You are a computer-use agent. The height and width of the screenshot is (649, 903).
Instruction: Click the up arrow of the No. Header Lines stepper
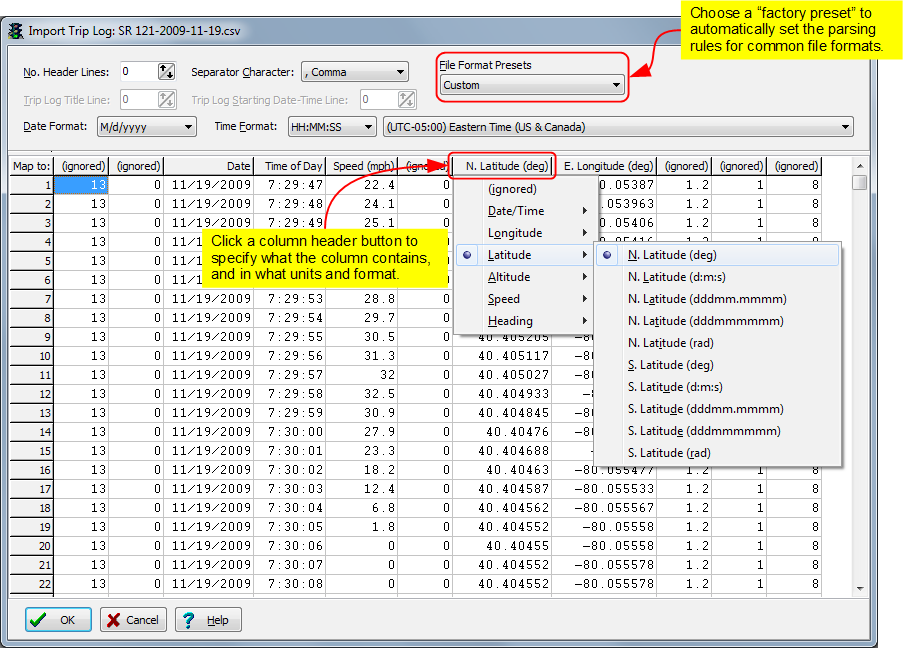[x=163, y=68]
